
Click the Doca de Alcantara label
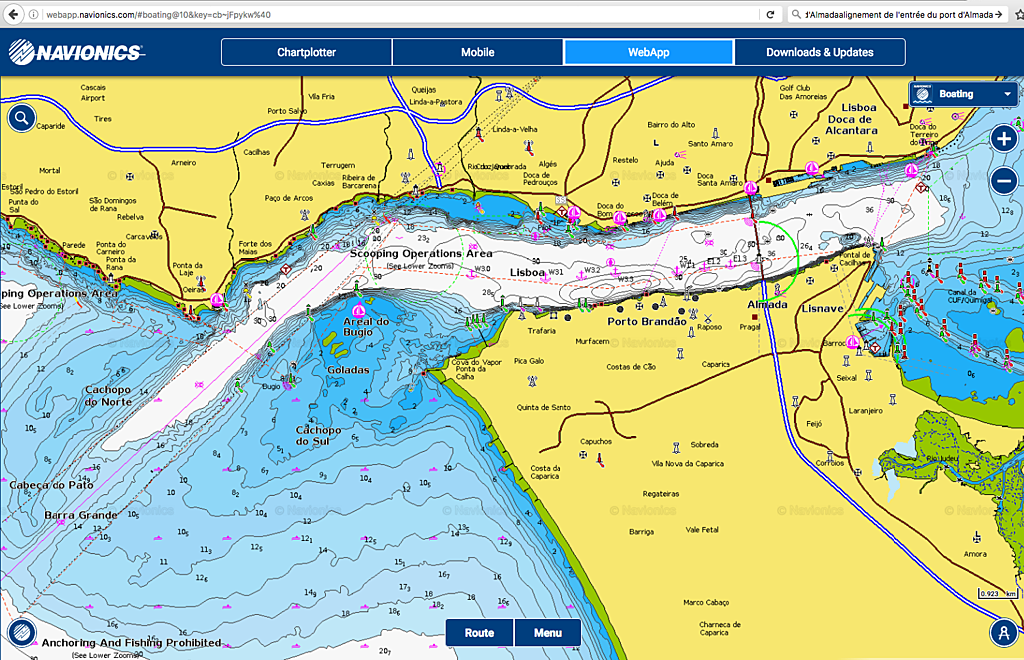[851, 125]
